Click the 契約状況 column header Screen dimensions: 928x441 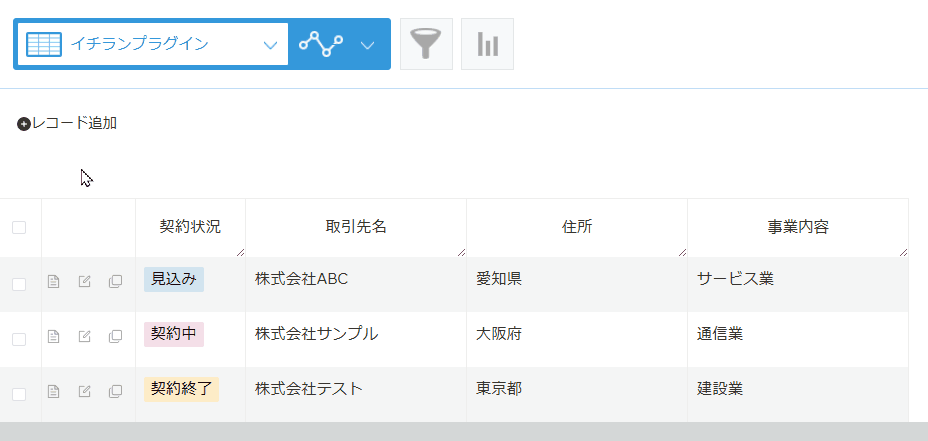pyautogui.click(x=190, y=227)
